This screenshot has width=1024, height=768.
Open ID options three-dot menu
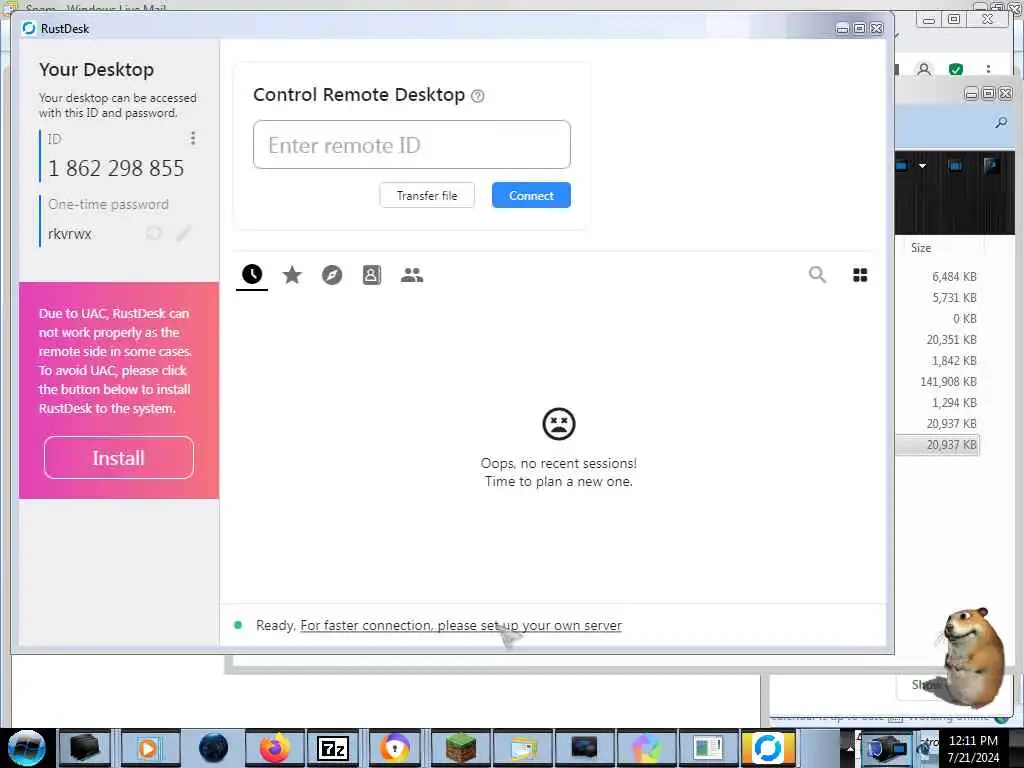coord(193,138)
